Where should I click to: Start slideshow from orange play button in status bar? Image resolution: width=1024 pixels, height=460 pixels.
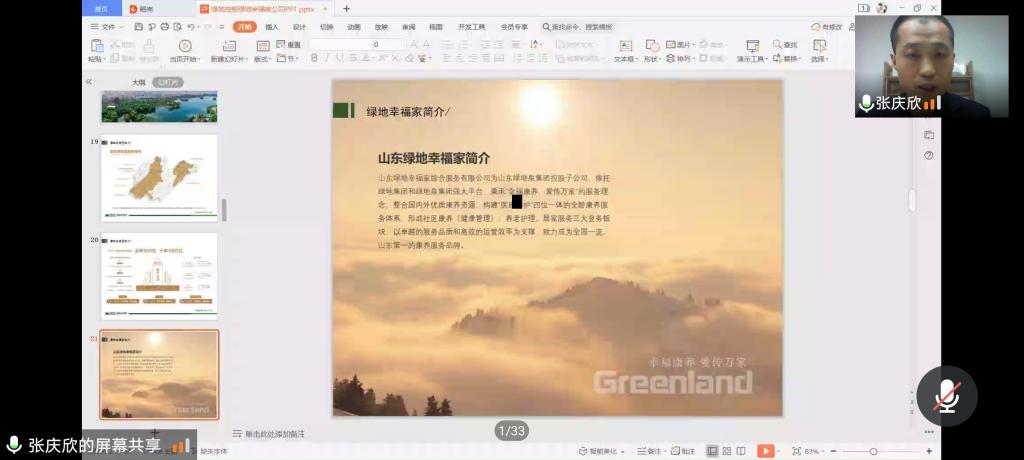coord(766,451)
